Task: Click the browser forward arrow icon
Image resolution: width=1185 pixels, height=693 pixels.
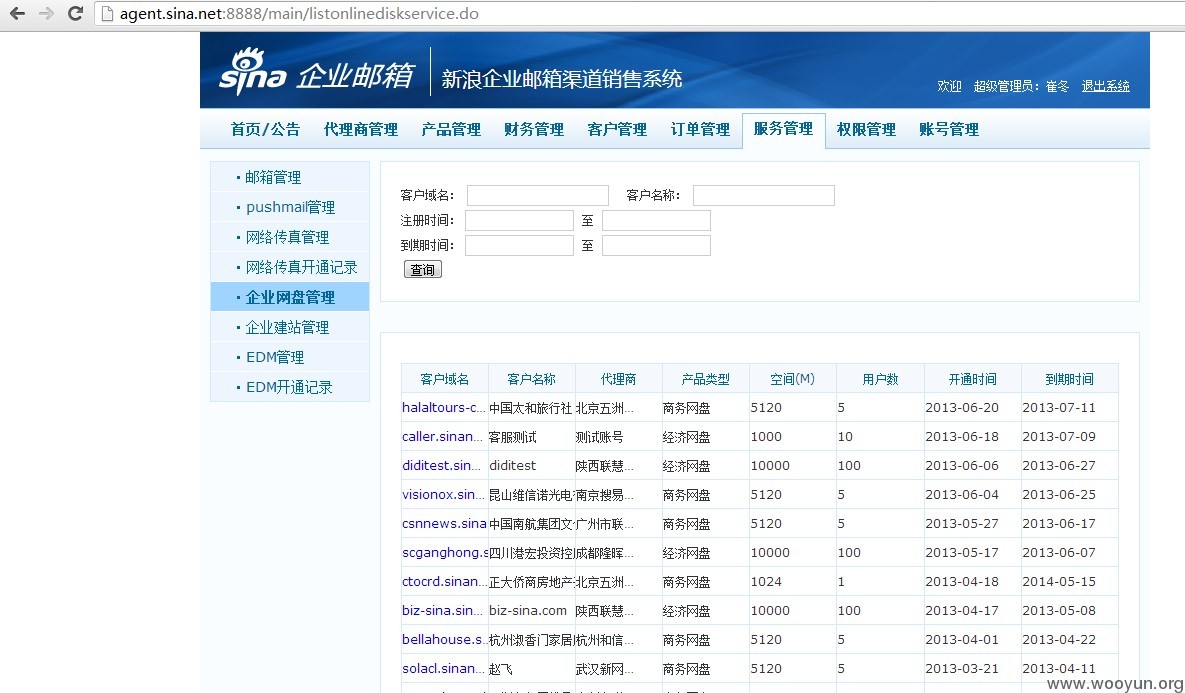Action: (x=46, y=14)
